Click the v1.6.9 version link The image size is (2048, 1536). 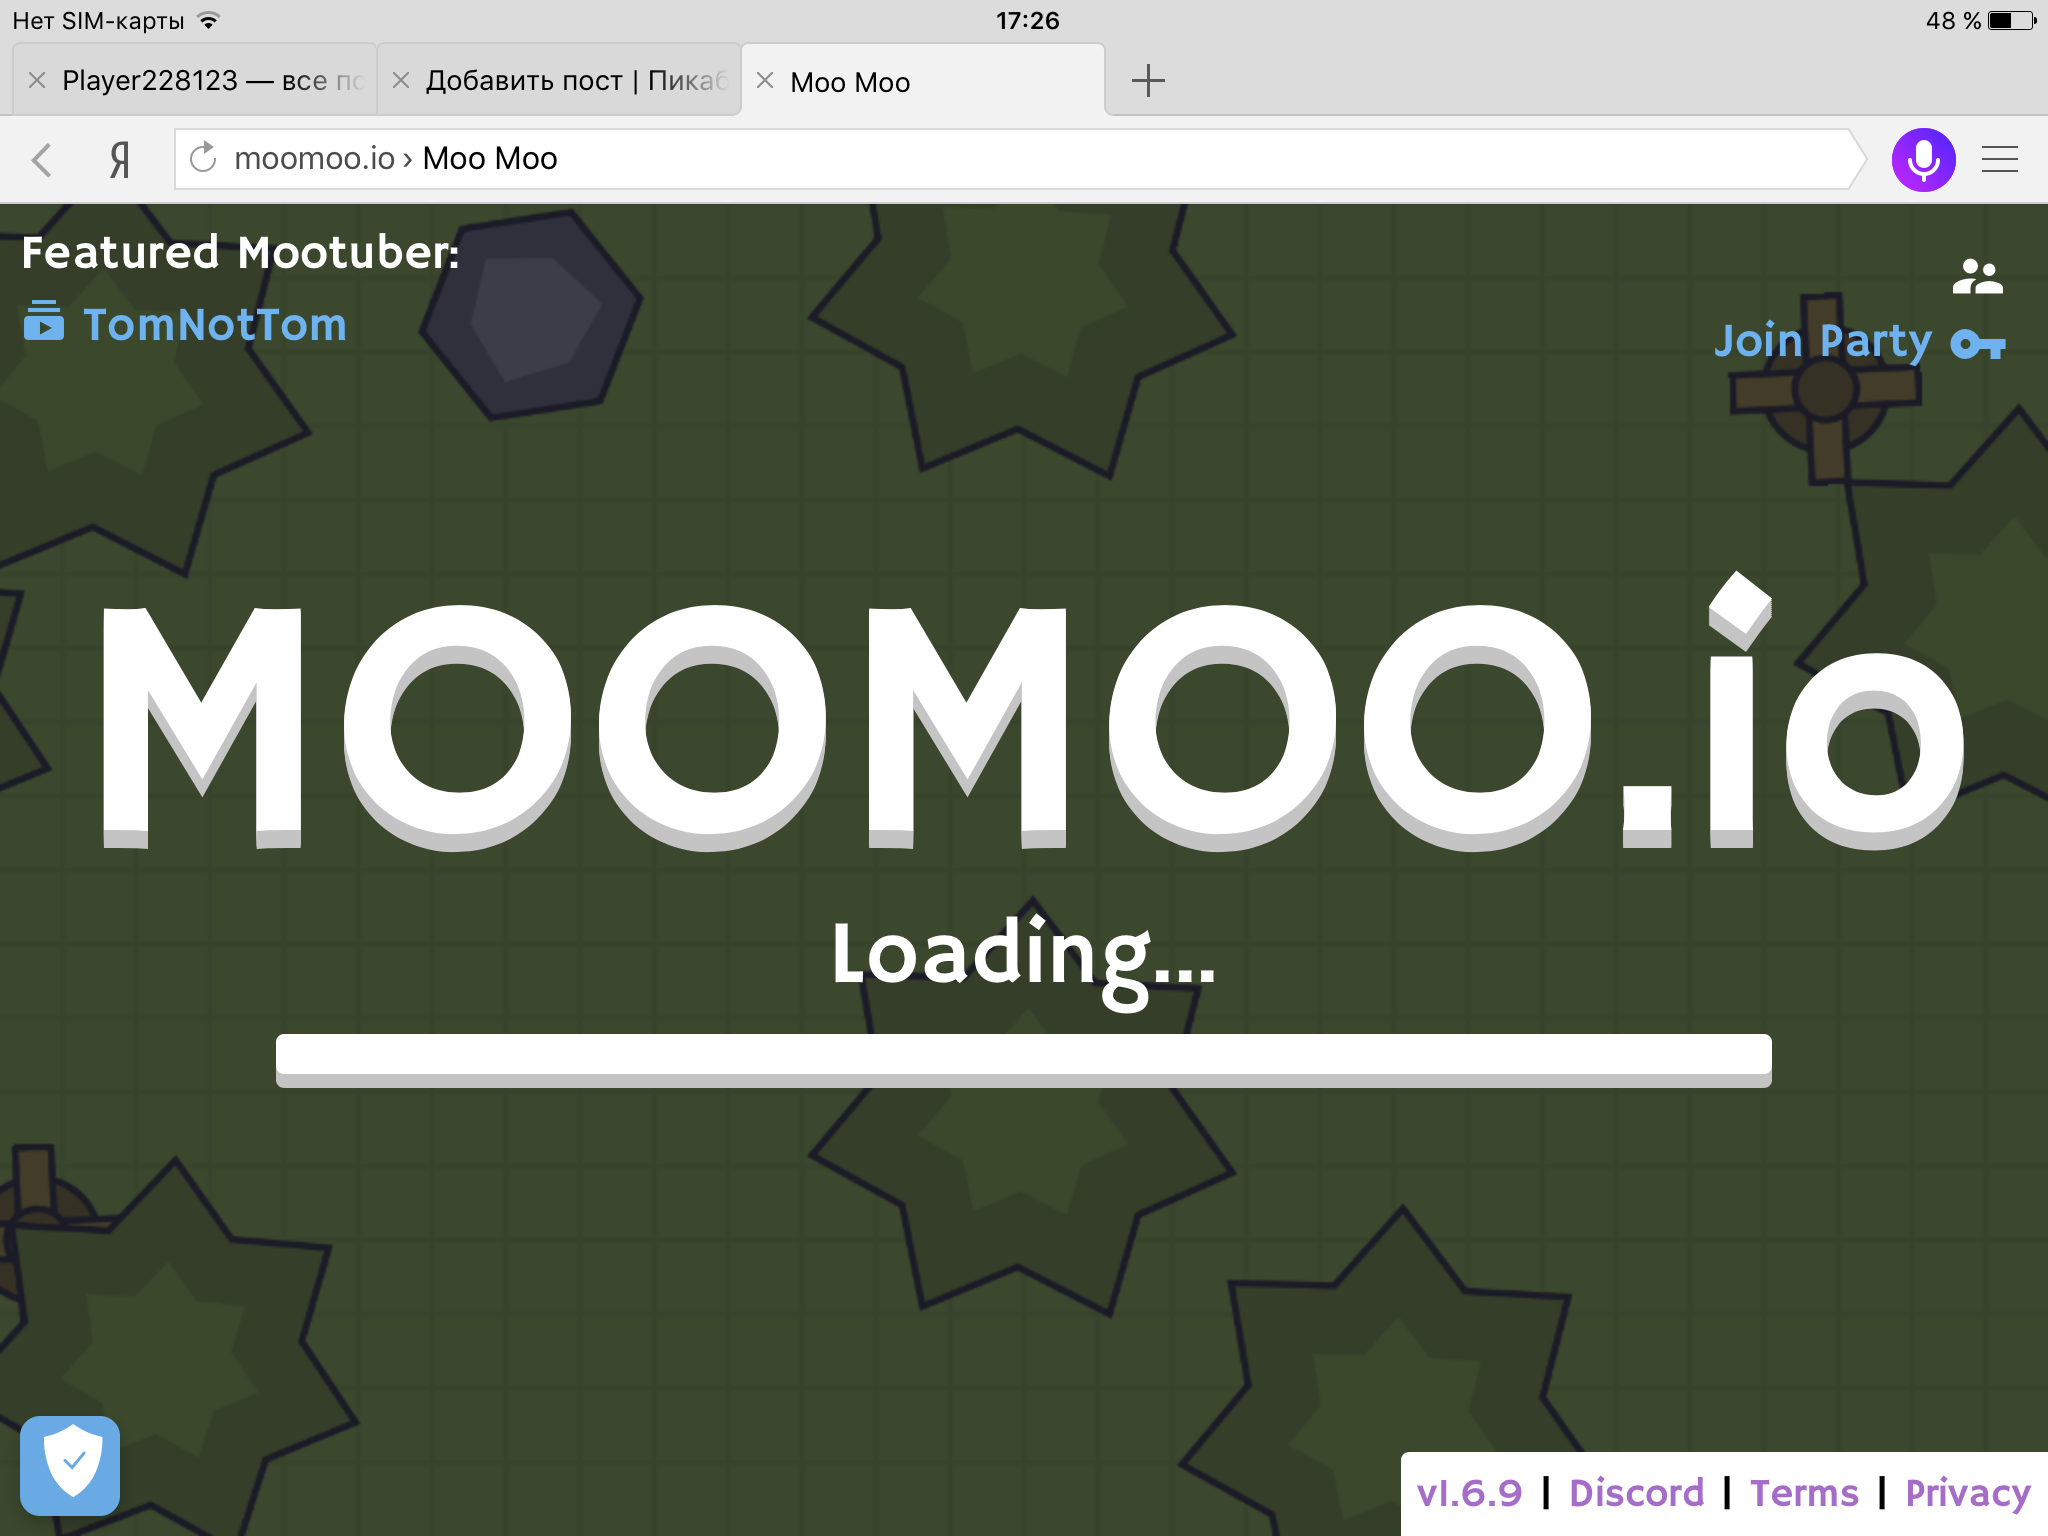(1469, 1493)
